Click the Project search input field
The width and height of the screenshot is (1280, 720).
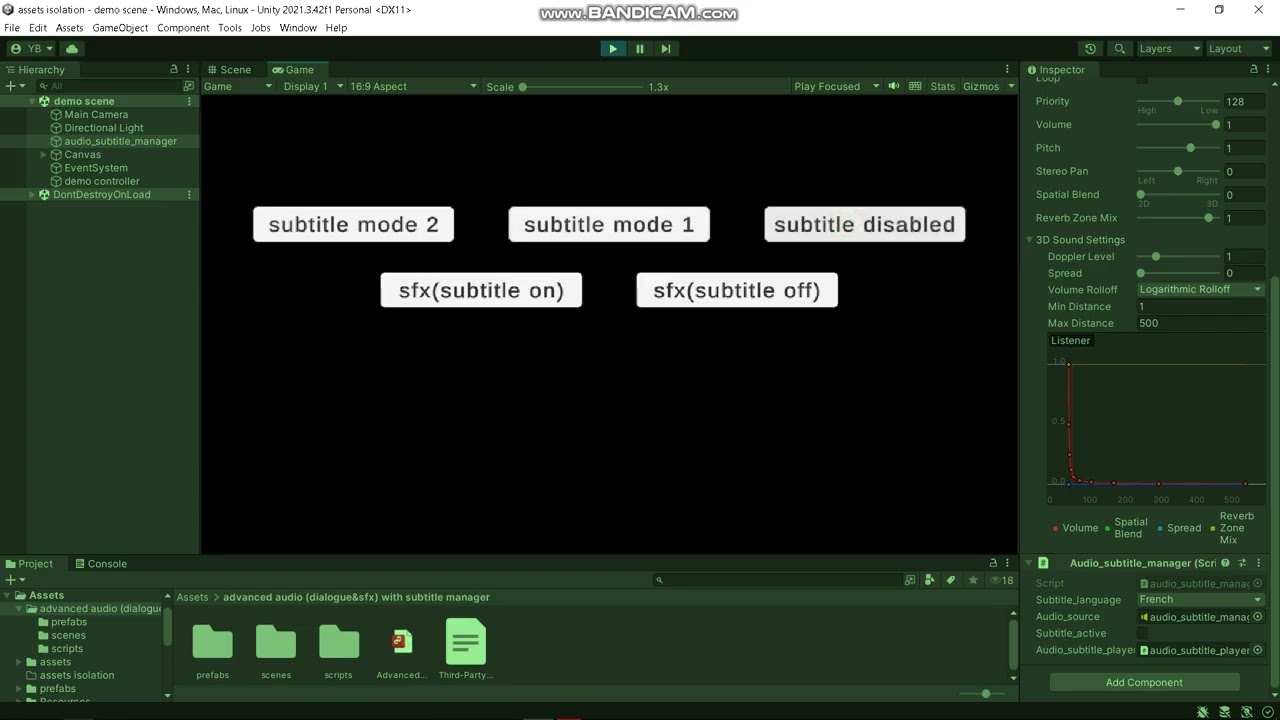[778, 580]
